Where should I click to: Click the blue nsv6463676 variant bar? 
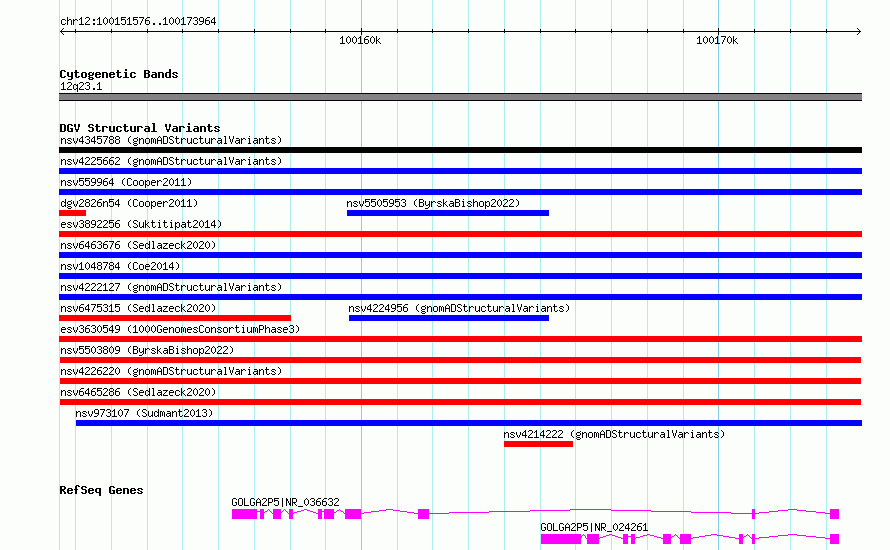[x=460, y=255]
